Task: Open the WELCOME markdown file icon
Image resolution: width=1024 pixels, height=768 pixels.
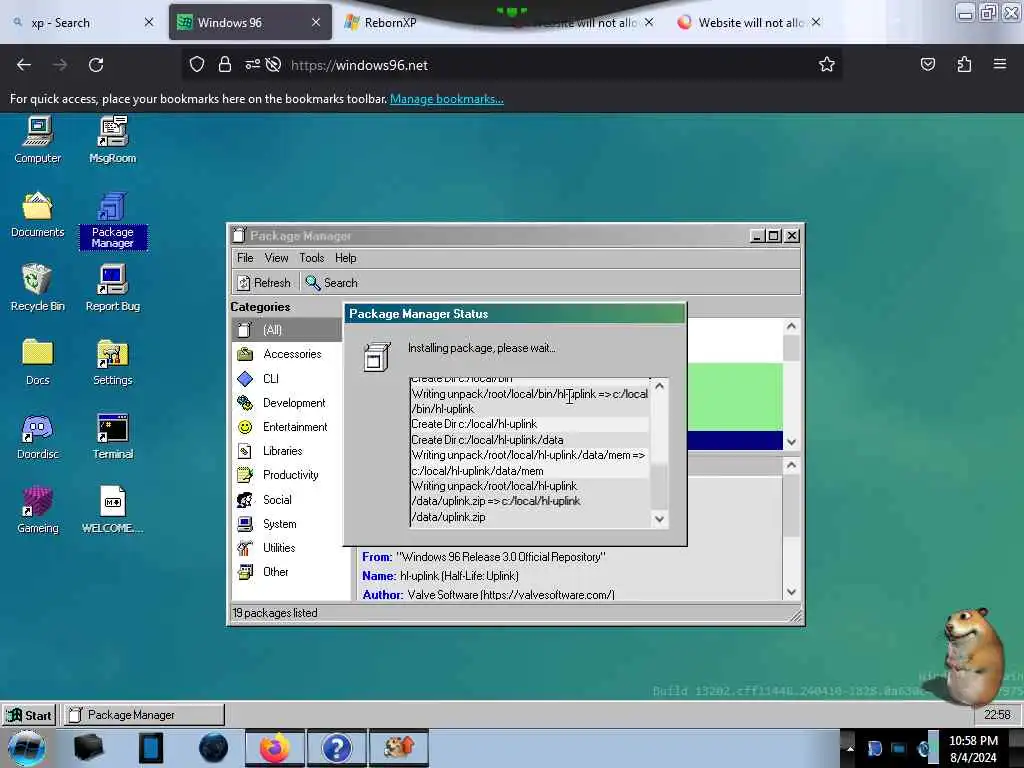Action: 112,510
